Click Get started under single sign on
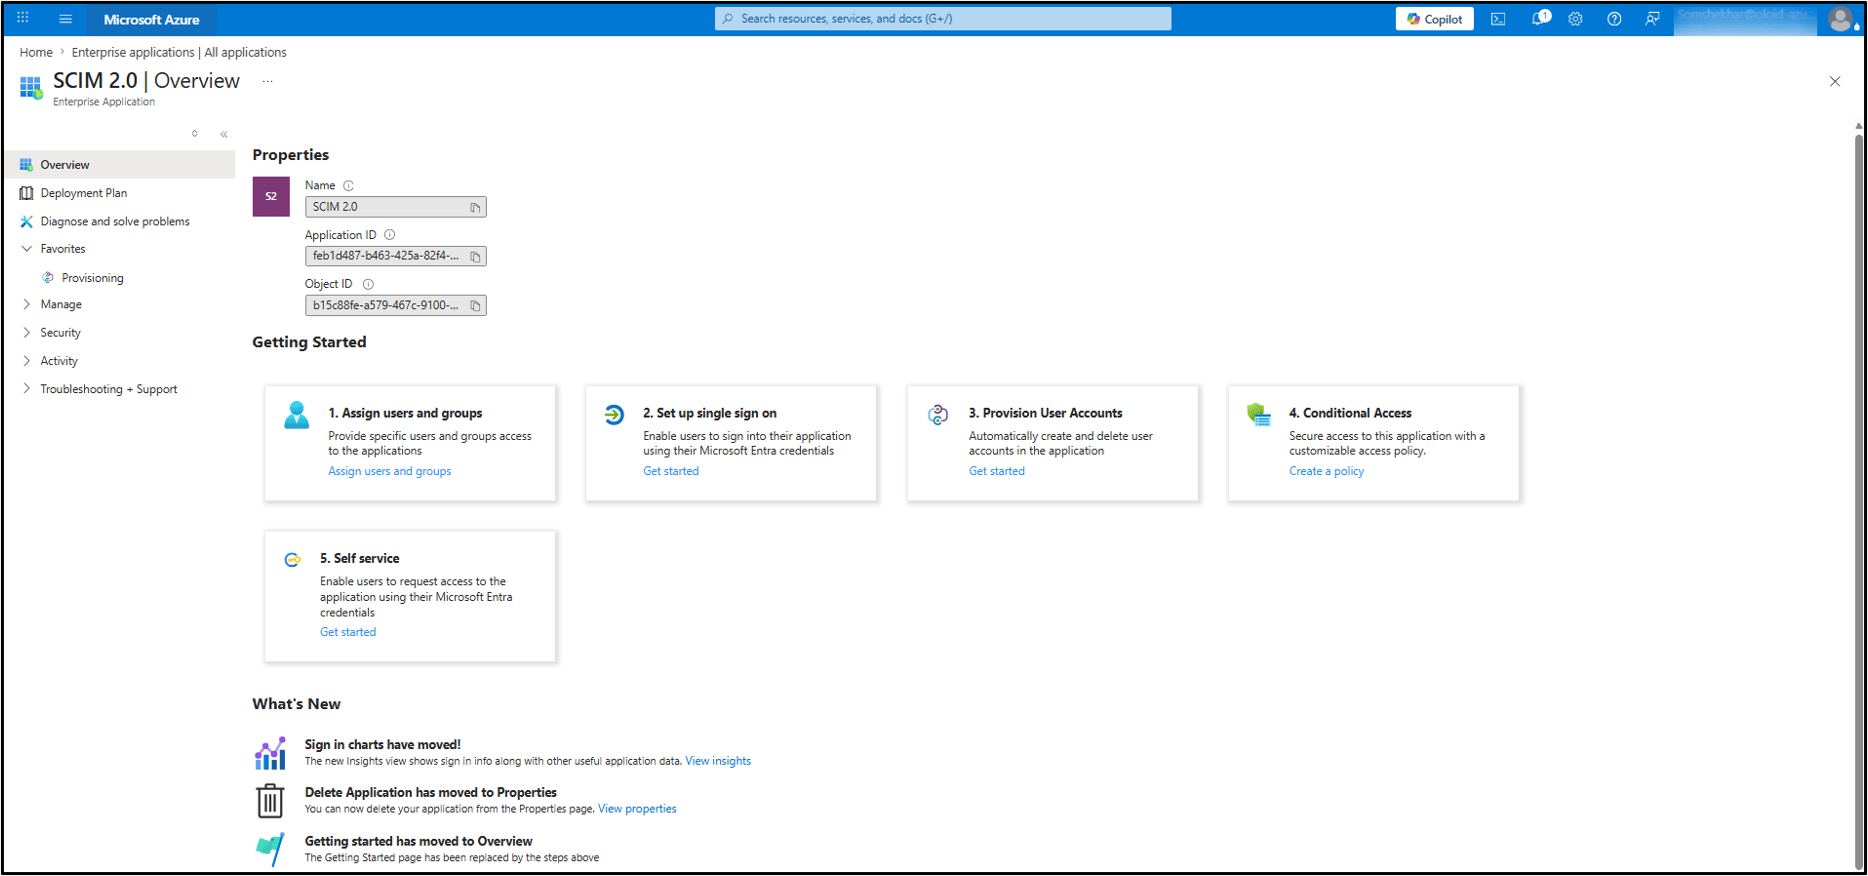The height and width of the screenshot is (876, 1868). coord(671,471)
